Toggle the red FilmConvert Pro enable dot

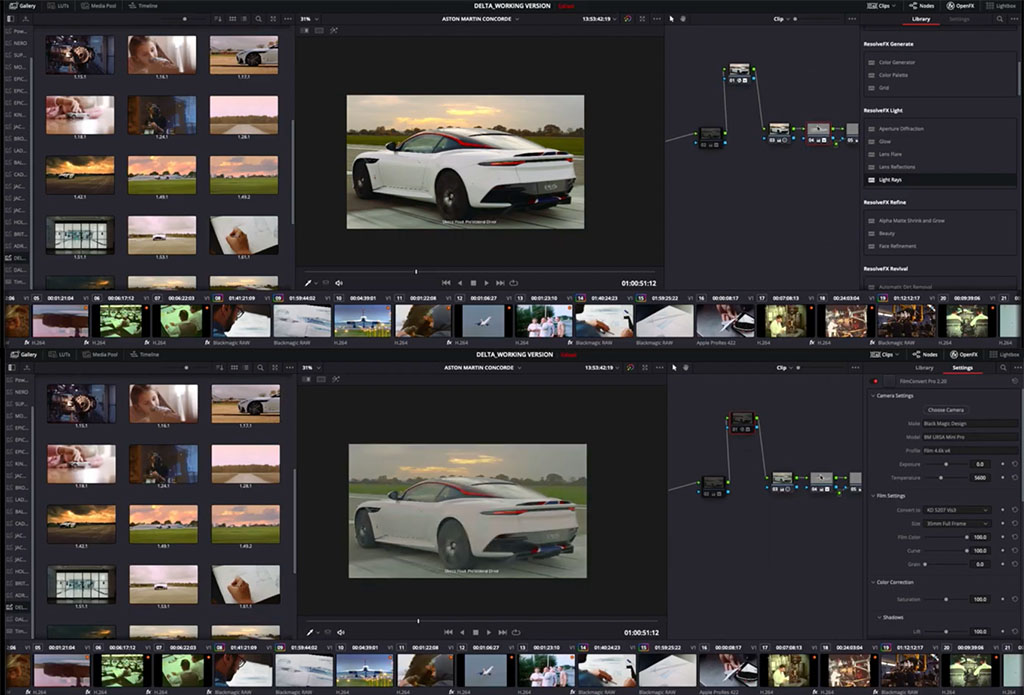[x=876, y=381]
